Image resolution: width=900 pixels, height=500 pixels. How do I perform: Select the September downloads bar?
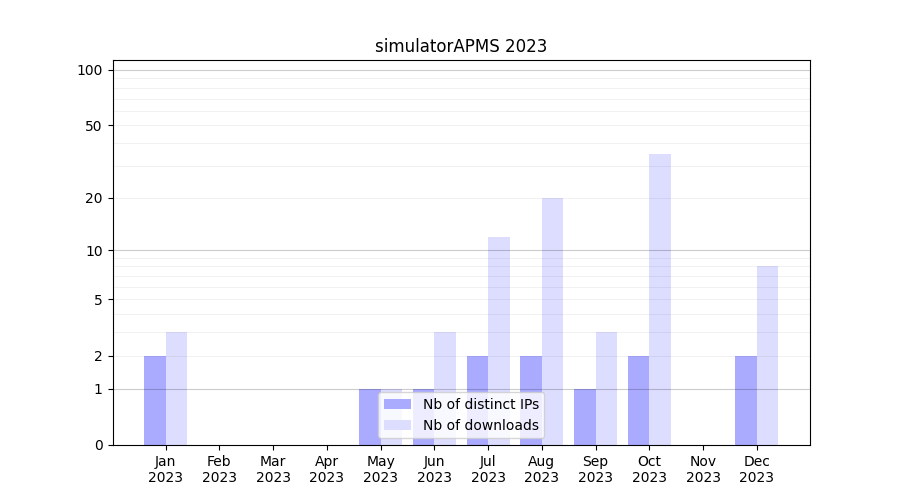click(606, 388)
